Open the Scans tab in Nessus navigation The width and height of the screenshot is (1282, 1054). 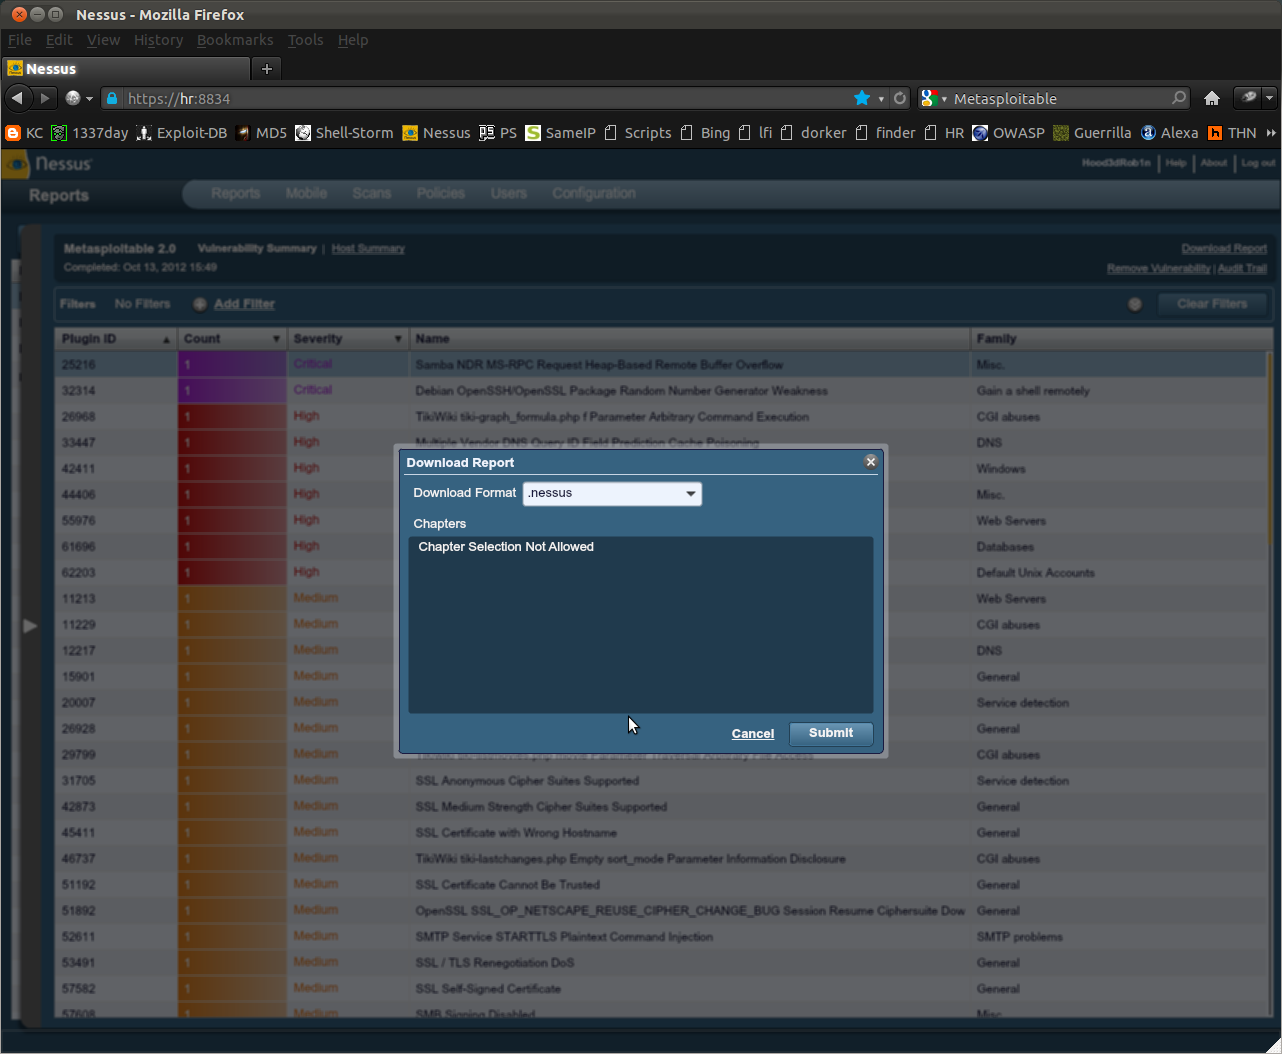click(371, 193)
